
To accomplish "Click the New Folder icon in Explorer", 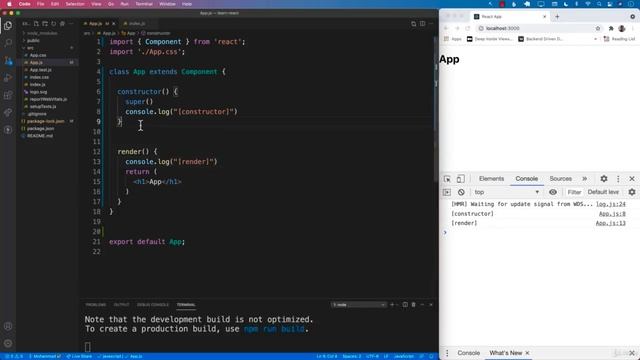I will tap(45, 24).
